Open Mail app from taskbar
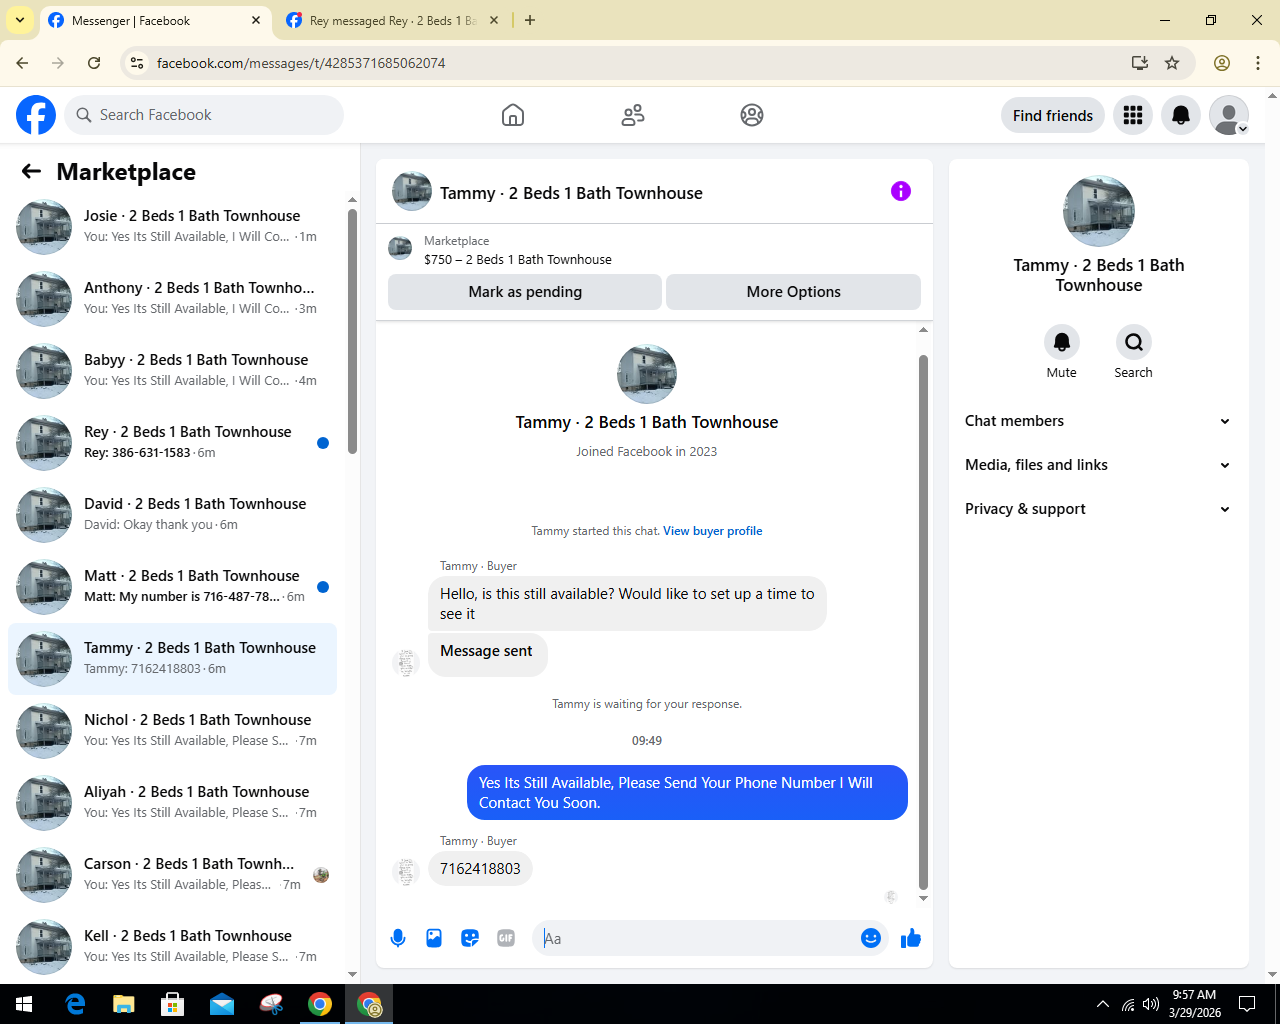 pyautogui.click(x=222, y=1004)
